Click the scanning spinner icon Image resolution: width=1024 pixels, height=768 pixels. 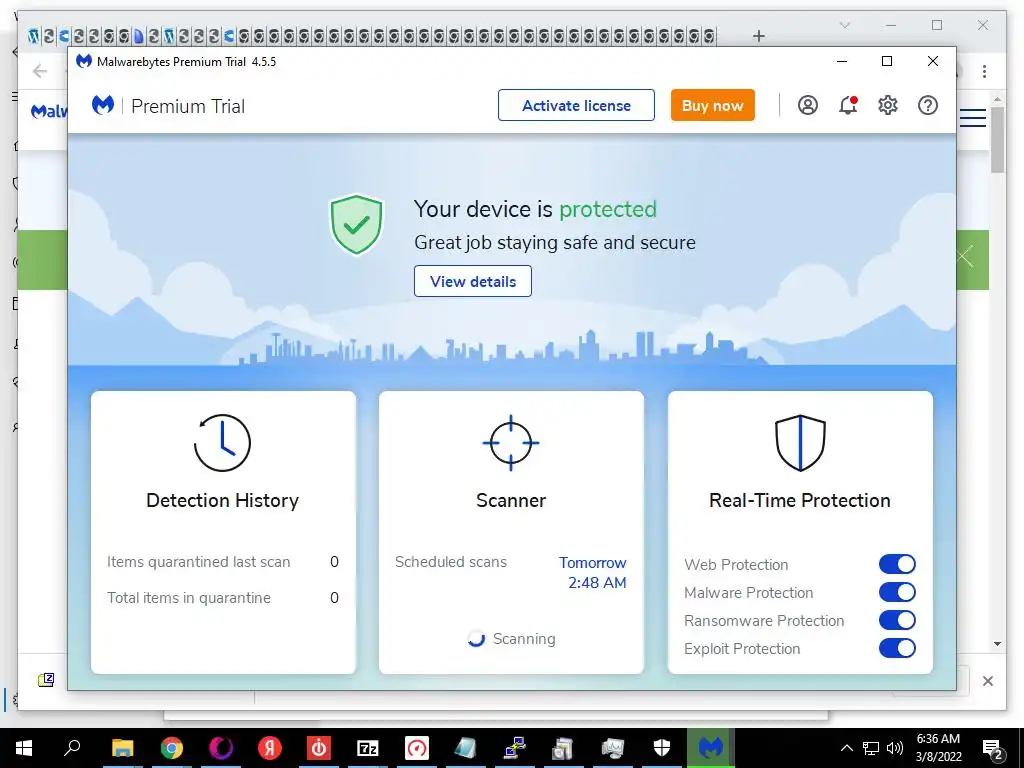(x=476, y=639)
